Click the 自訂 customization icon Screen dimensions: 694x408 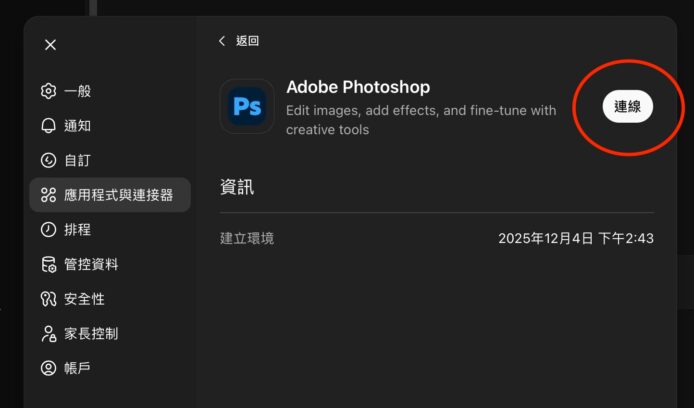pyautogui.click(x=48, y=160)
